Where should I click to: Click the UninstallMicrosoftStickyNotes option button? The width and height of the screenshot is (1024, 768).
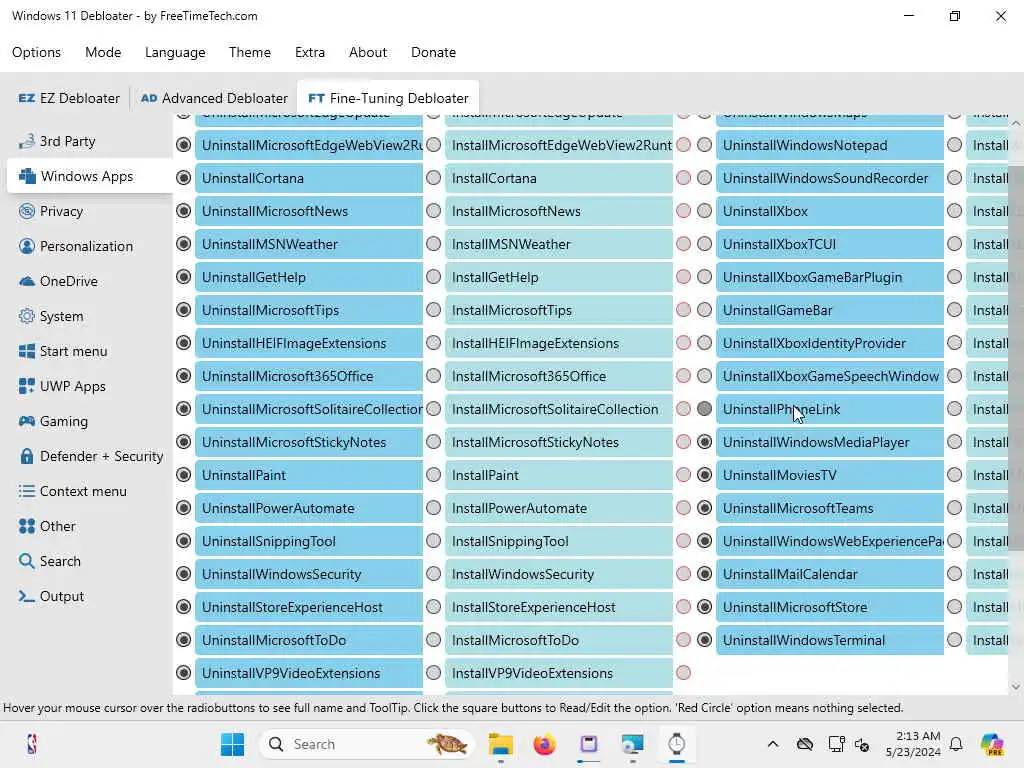coord(309,442)
